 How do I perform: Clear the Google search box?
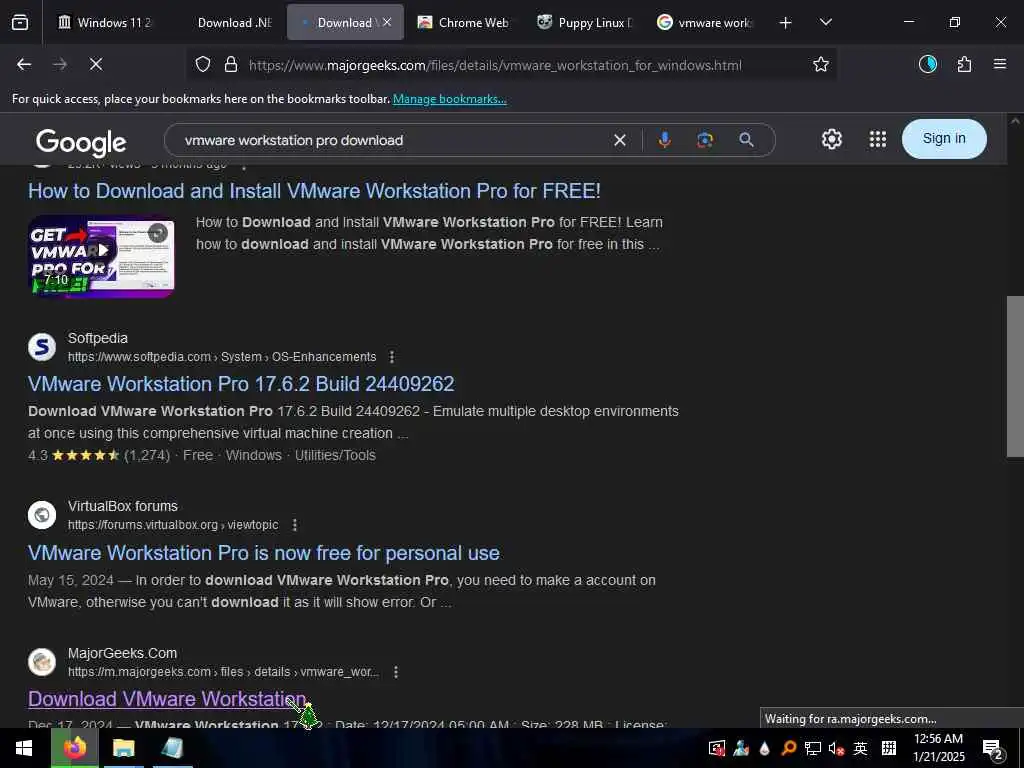pos(620,140)
